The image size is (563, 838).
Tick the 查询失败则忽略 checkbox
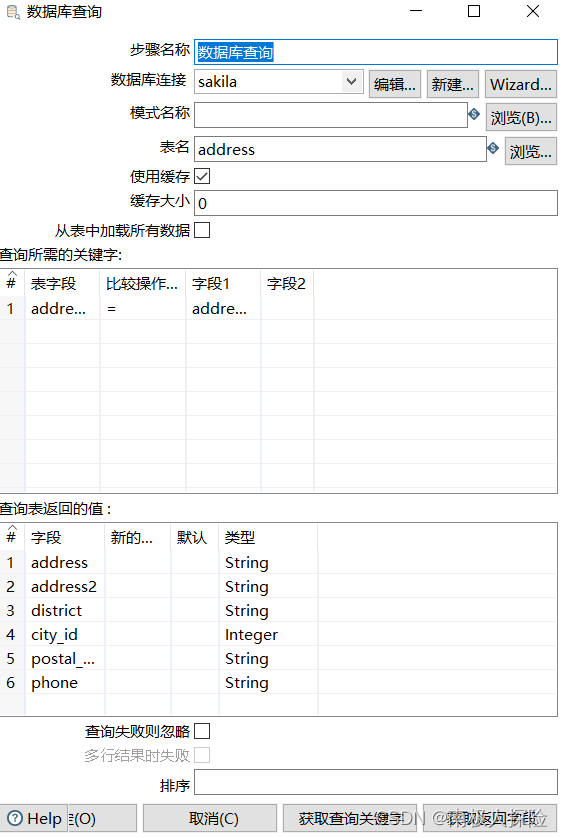202,731
